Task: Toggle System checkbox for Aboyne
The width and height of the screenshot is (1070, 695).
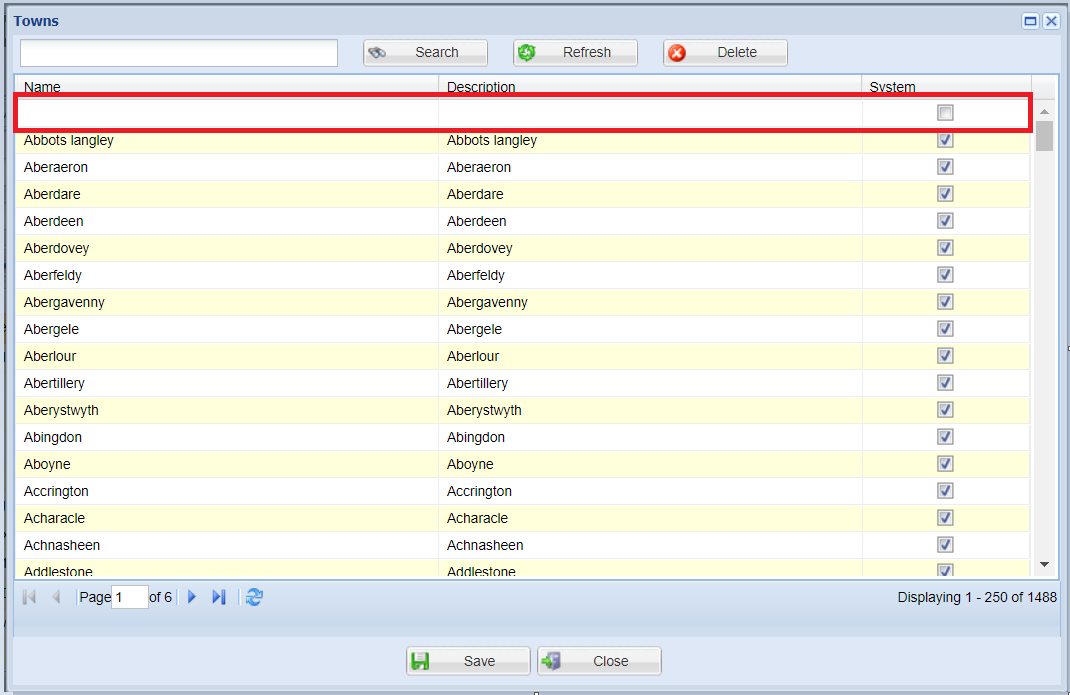Action: point(945,464)
